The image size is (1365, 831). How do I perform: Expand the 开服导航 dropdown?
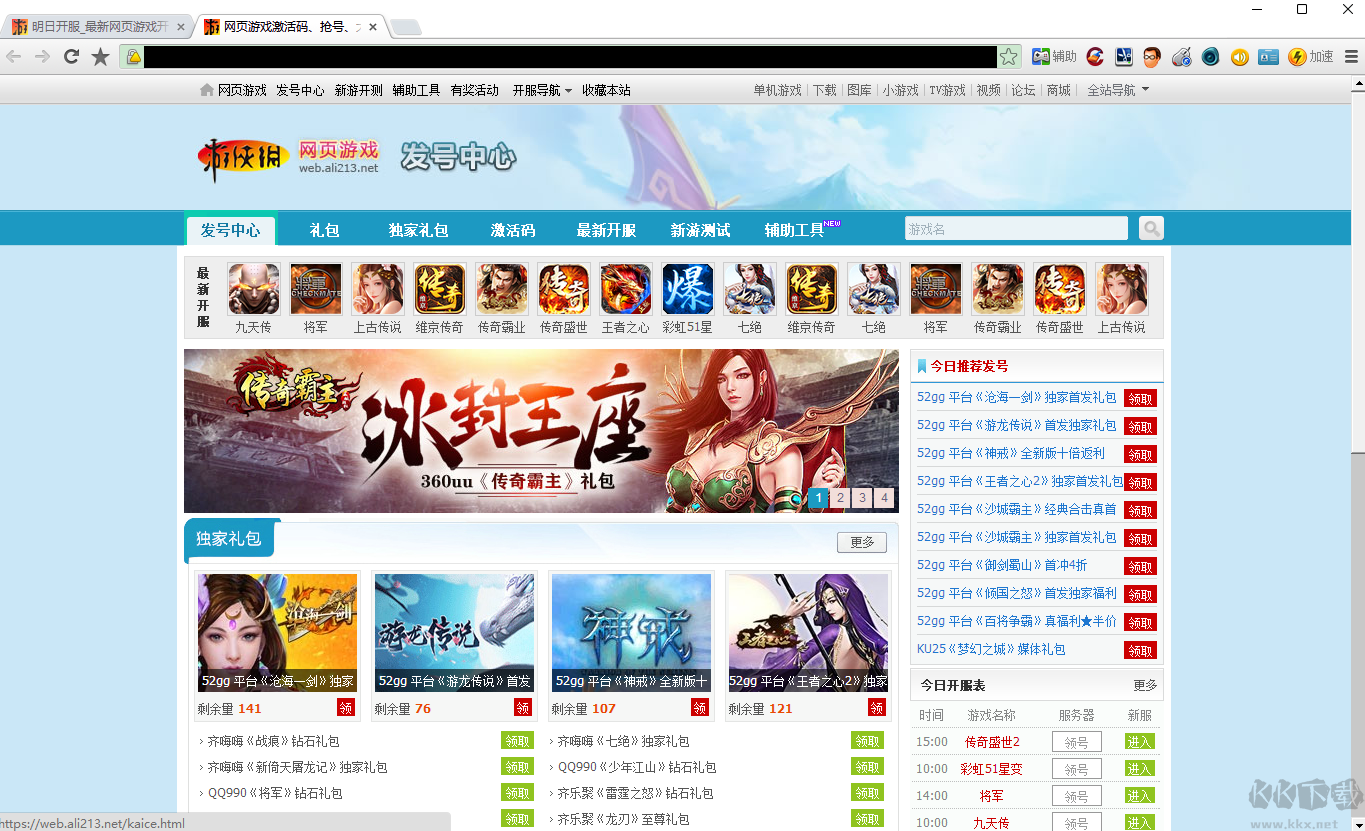(x=542, y=90)
